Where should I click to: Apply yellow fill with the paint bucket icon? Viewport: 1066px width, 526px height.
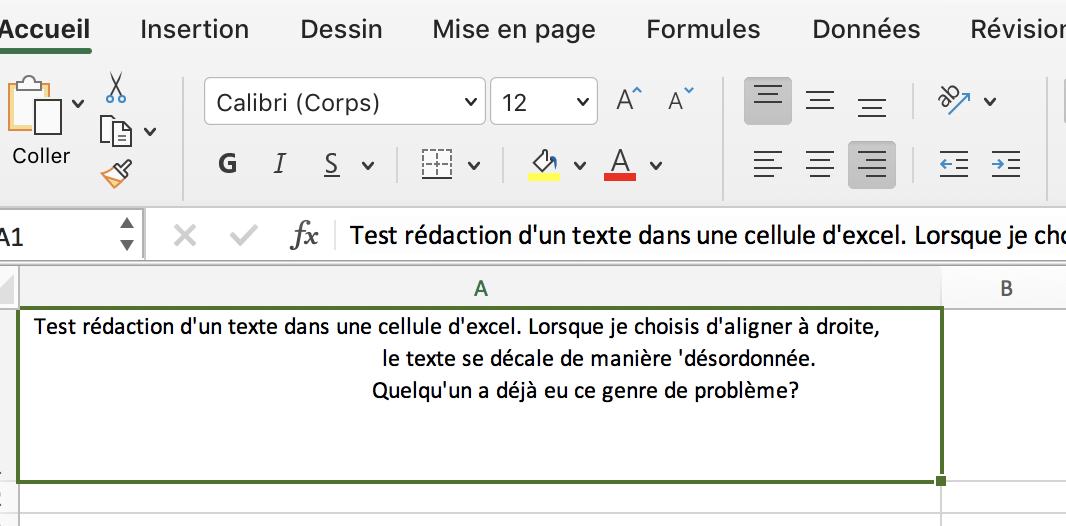[x=544, y=165]
